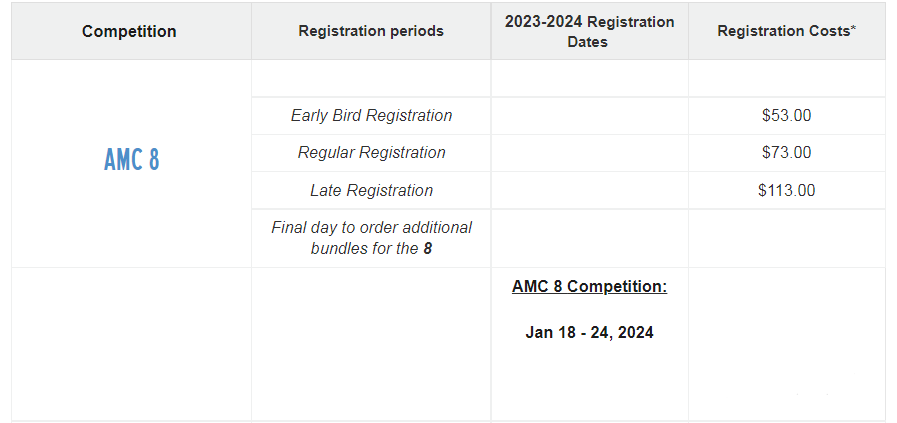Click the Jan 18 - 24, 2024 date text
This screenshot has height=423, width=897.
coord(589,333)
